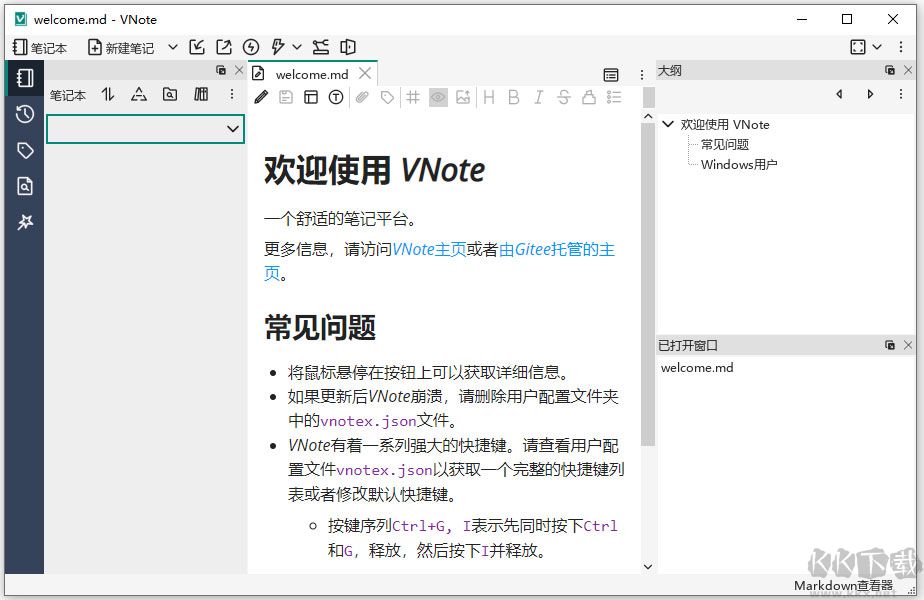Expand the 新建笔记 dropdown arrow

click(x=172, y=47)
